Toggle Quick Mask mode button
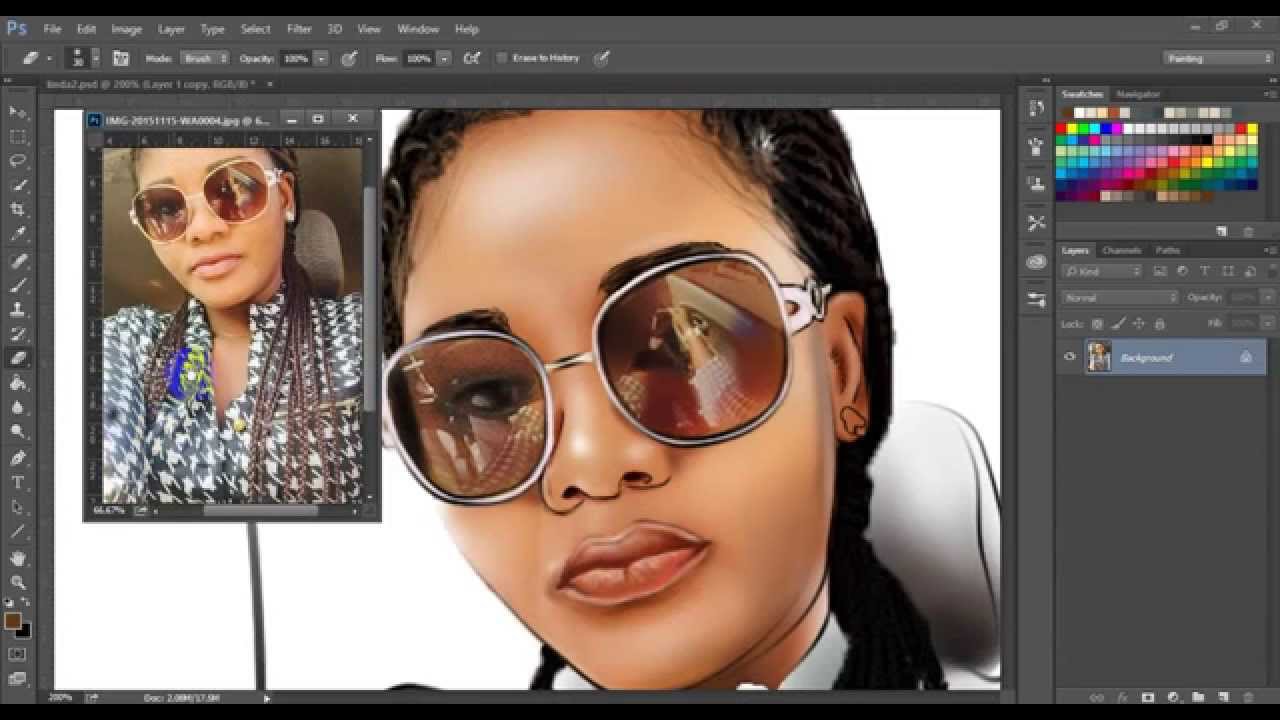Viewport: 1280px width, 720px height. (18, 654)
